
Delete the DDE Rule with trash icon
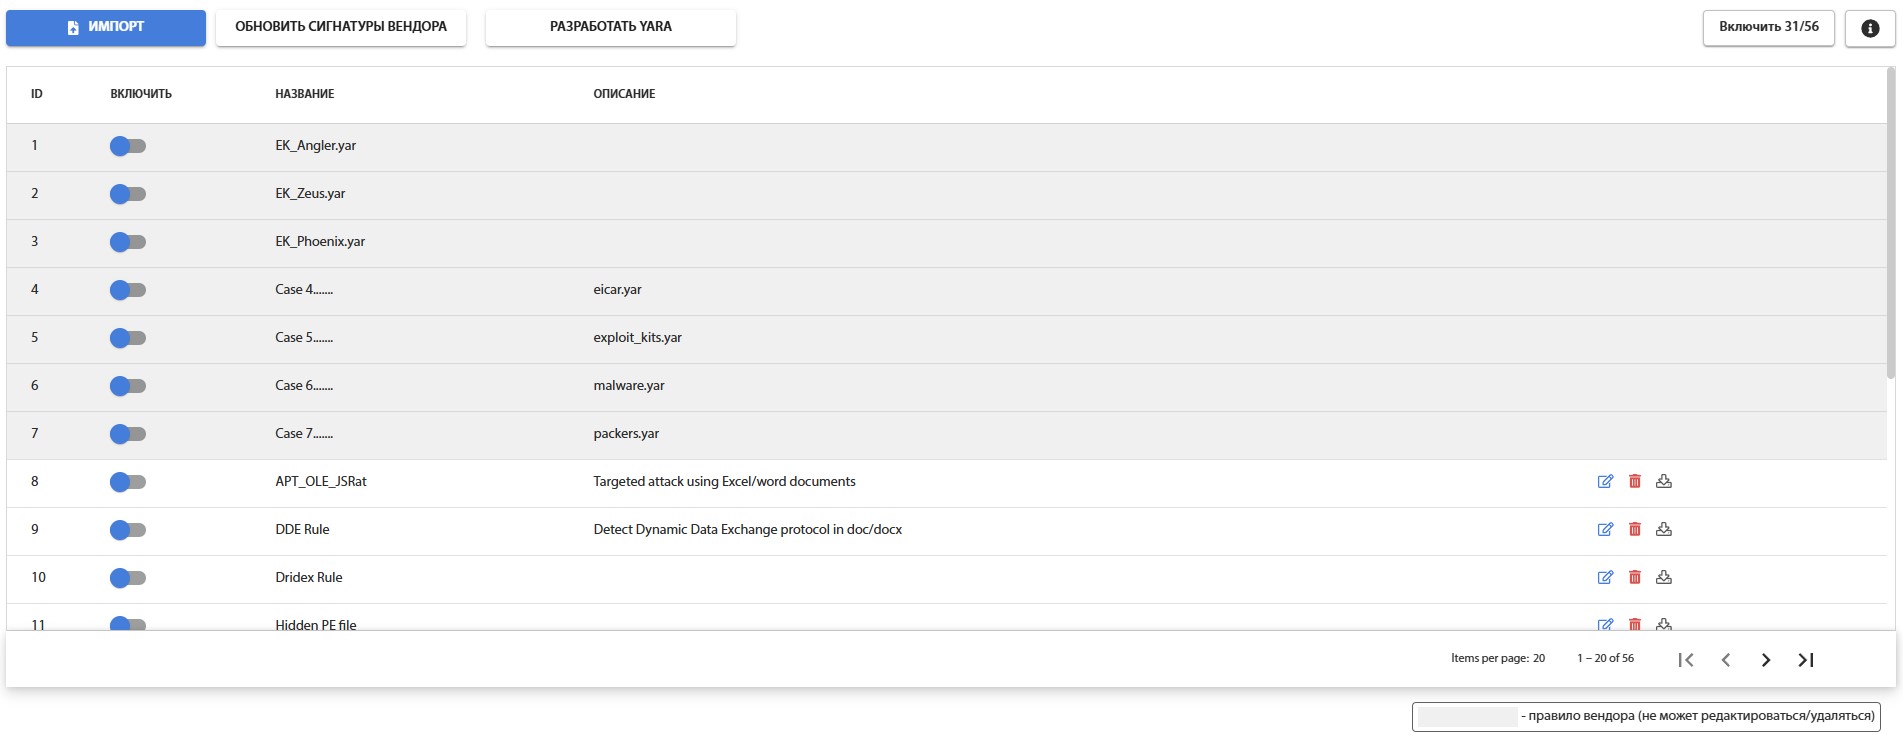point(1635,529)
